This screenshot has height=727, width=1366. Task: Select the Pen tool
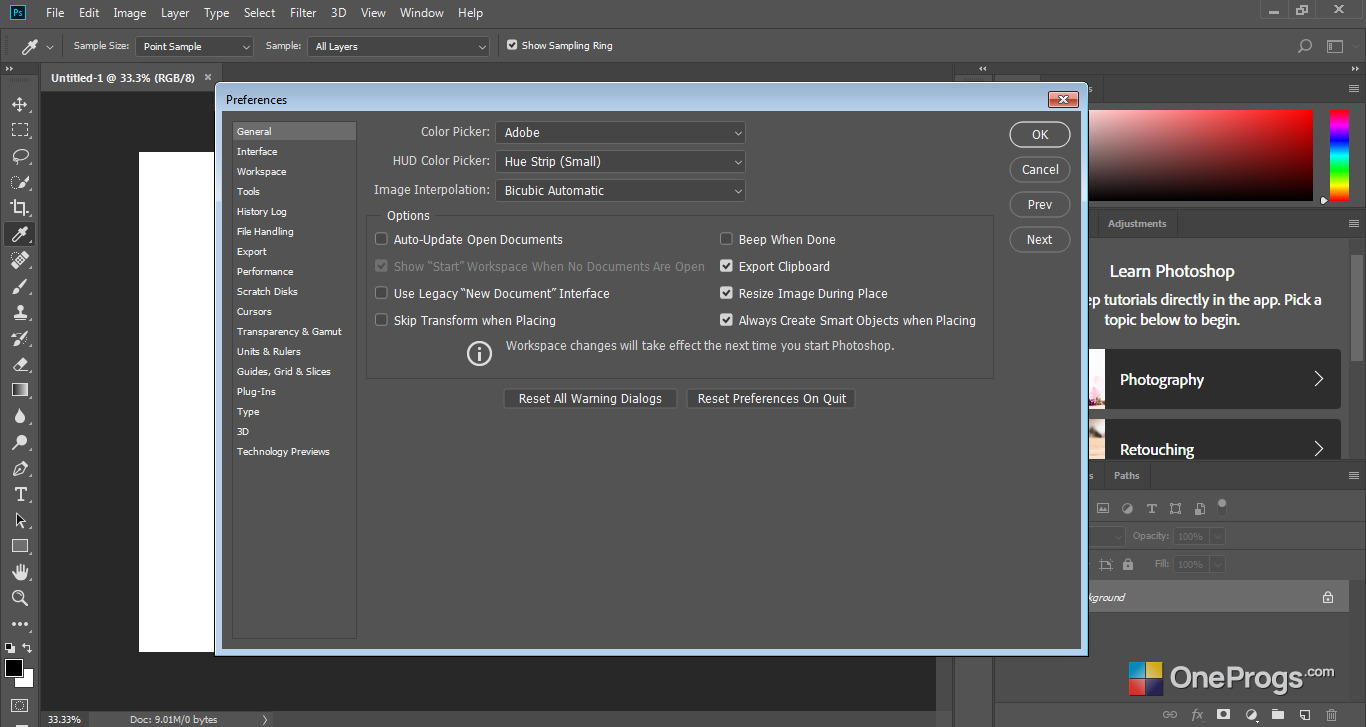click(x=20, y=468)
